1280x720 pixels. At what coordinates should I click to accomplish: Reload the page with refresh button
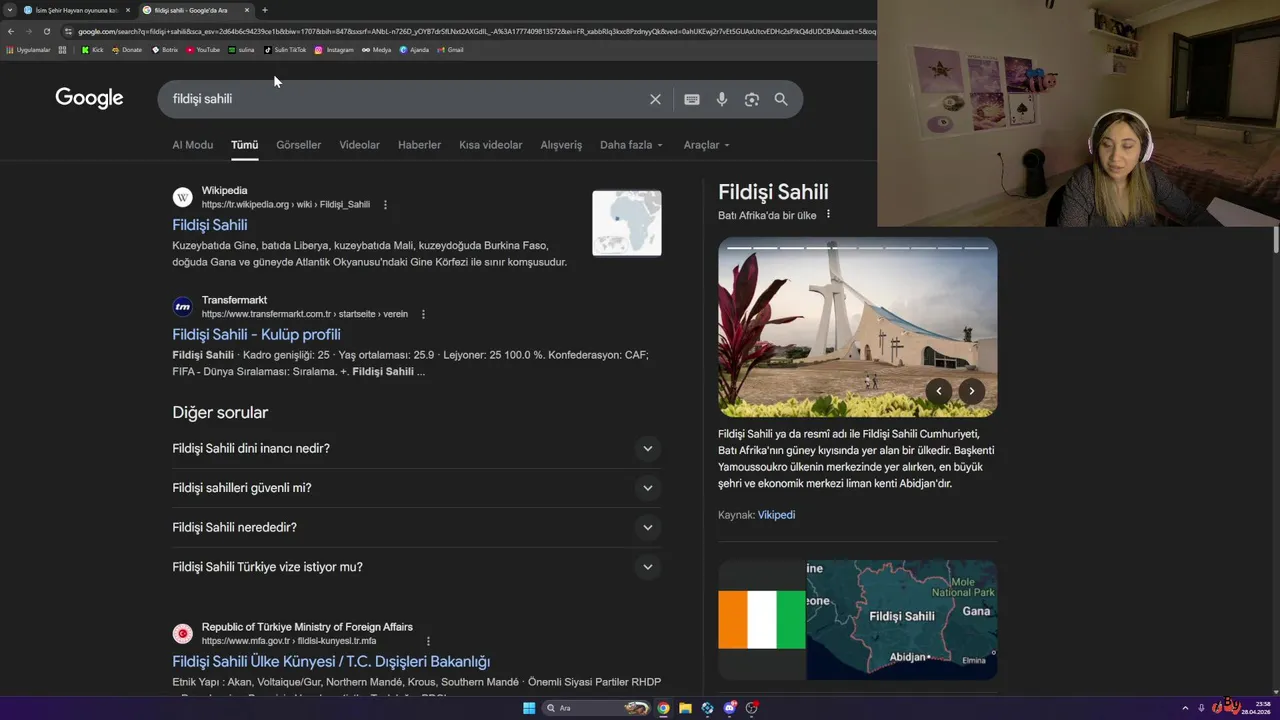coord(46,31)
